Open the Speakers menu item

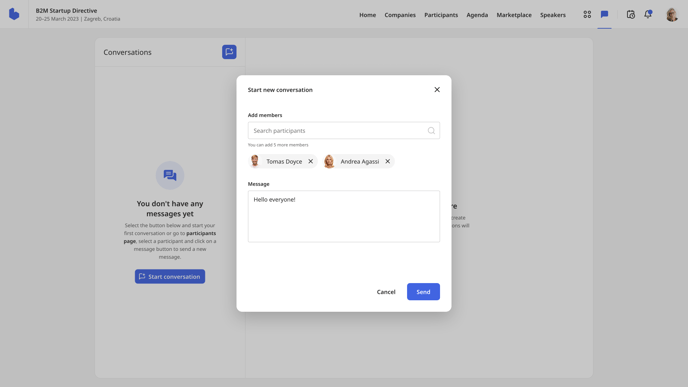point(553,15)
